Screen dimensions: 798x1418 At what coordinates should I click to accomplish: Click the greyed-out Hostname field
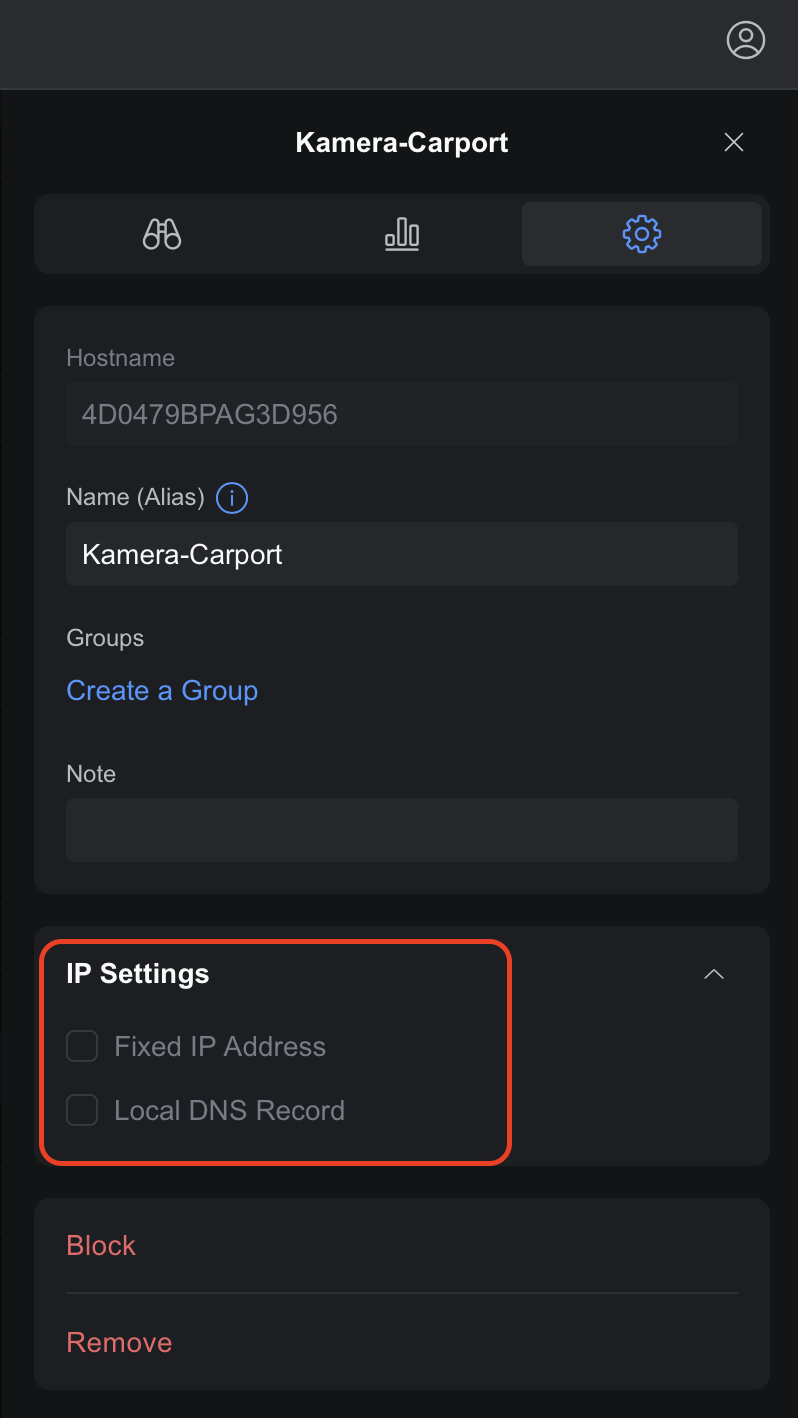pos(402,414)
